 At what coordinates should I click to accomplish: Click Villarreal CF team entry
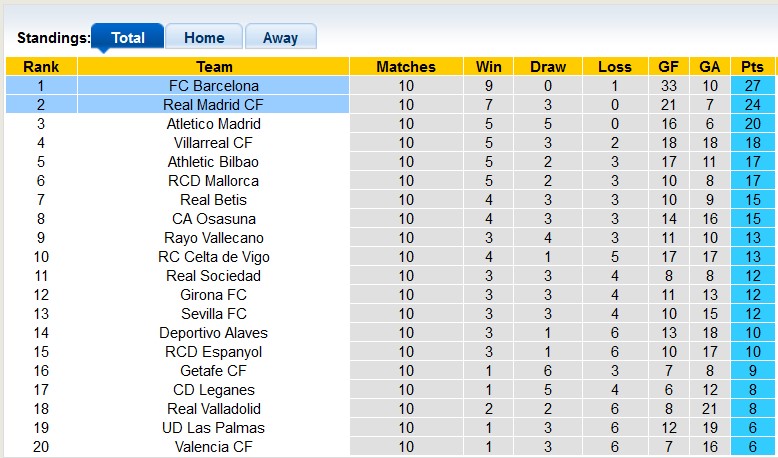(x=213, y=143)
